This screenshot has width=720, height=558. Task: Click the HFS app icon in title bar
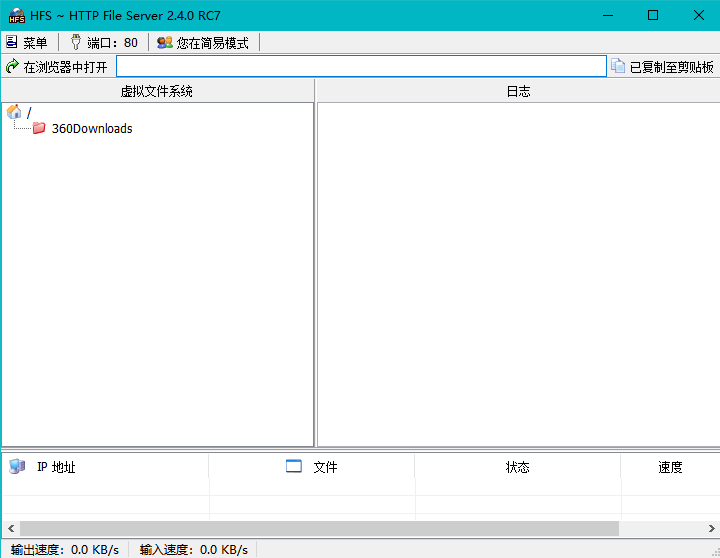tap(17, 16)
